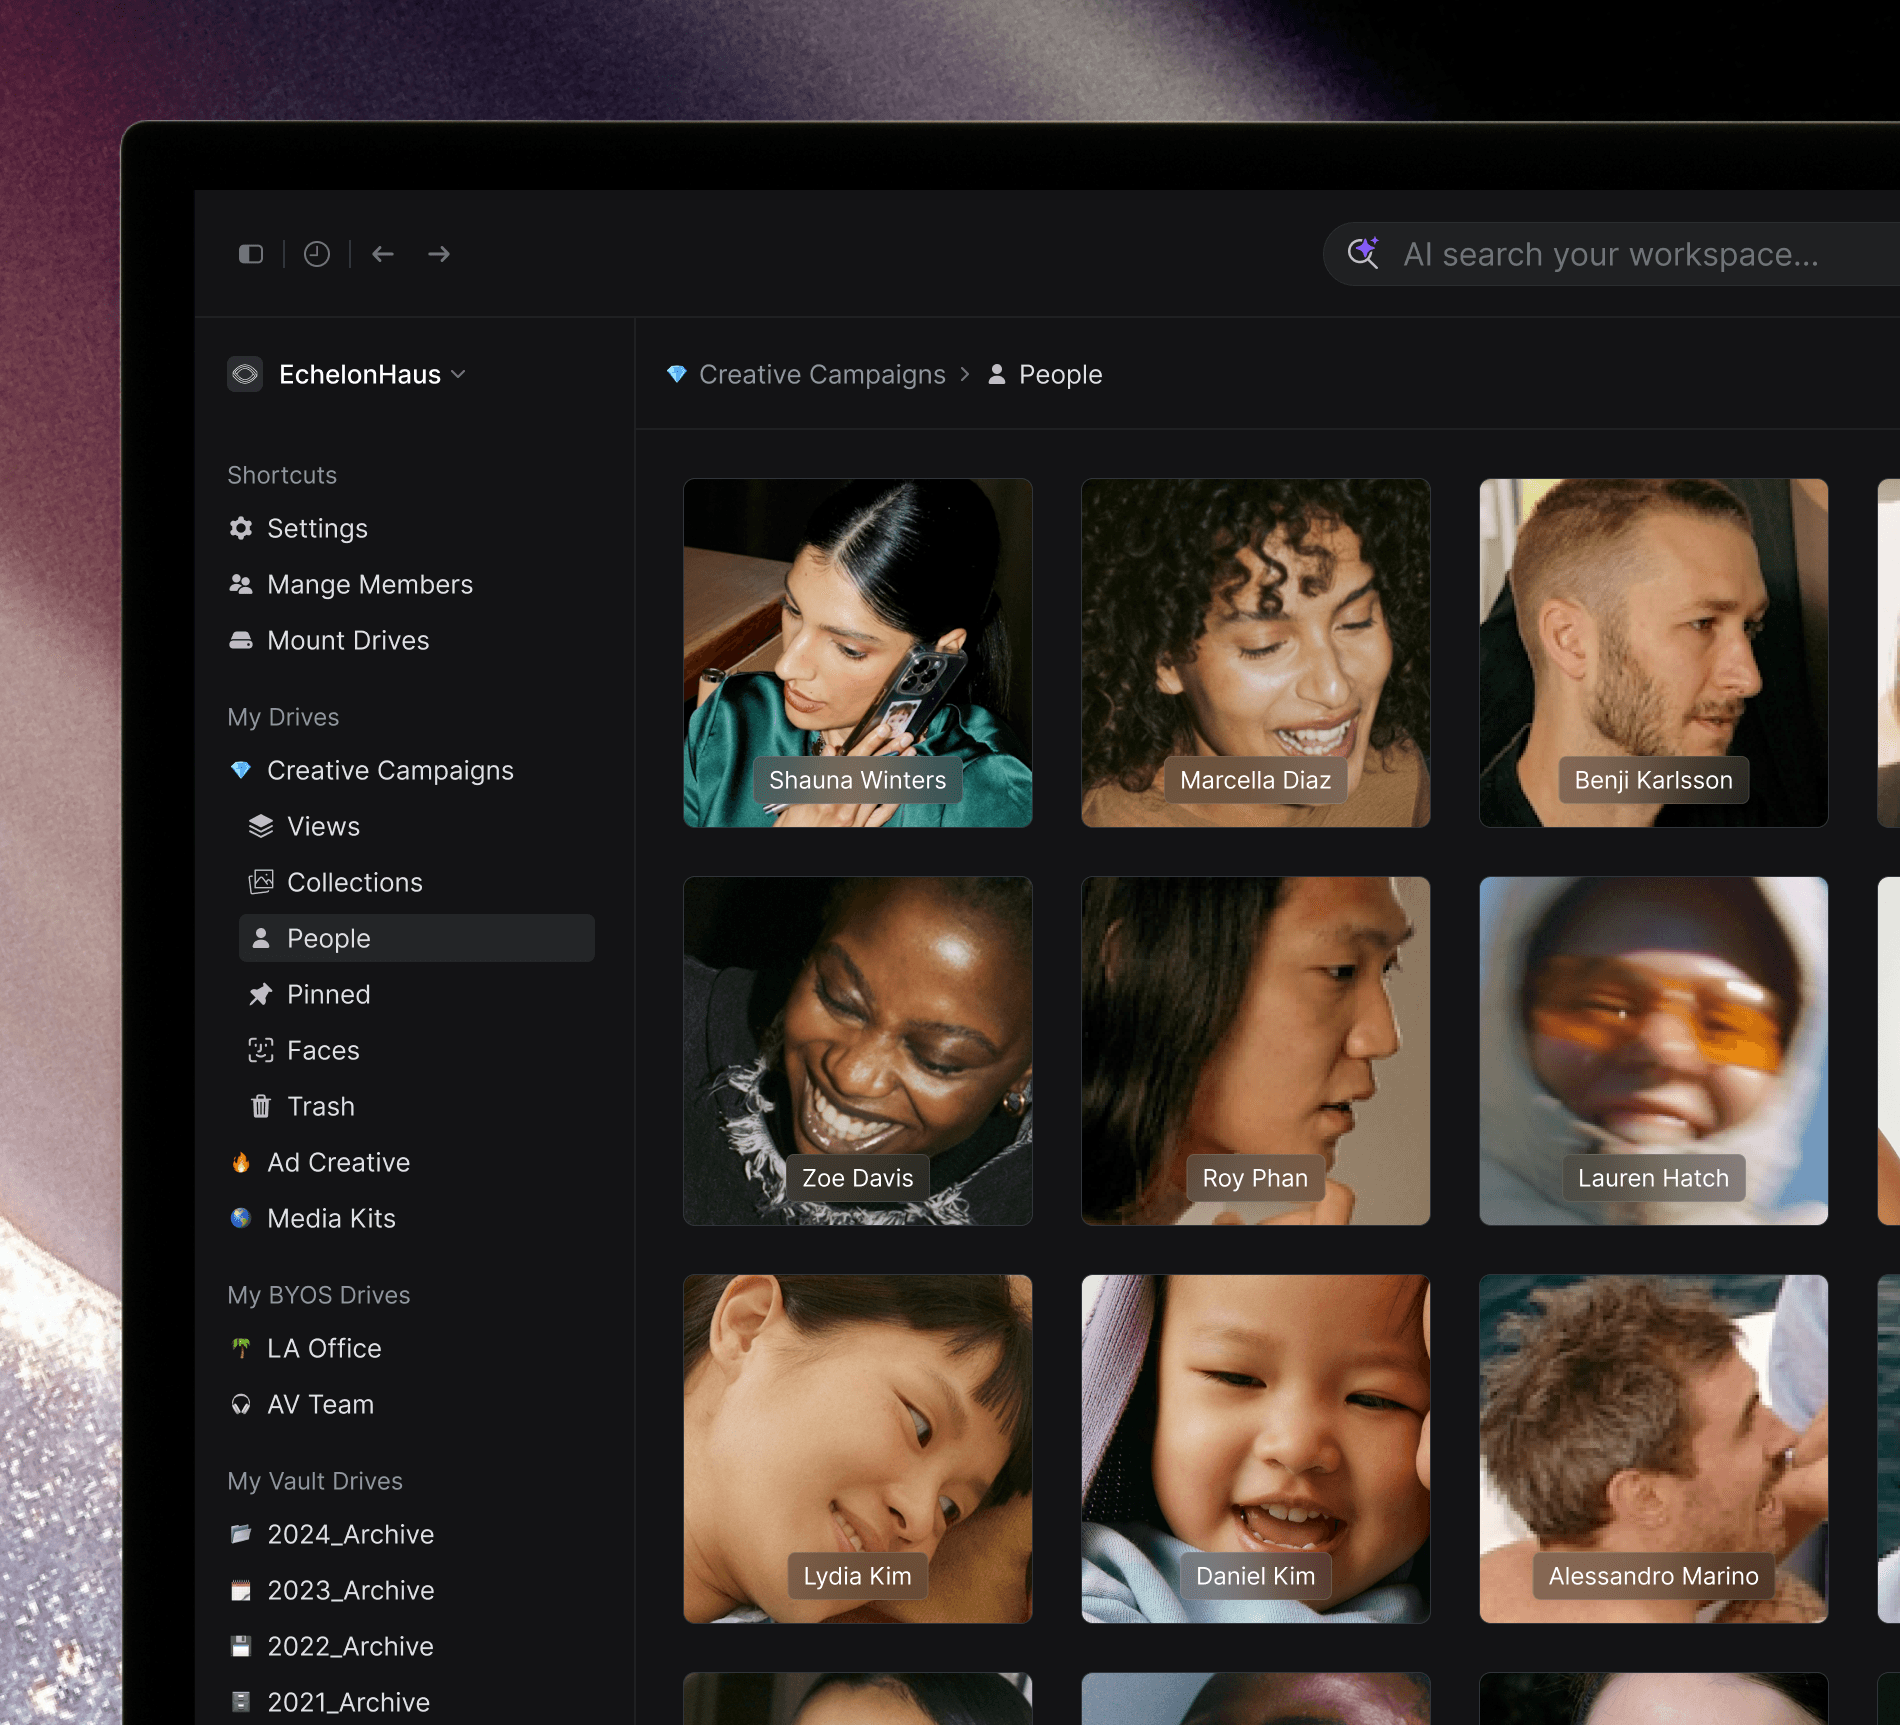Open Lydia Kim photo card
Image resolution: width=1900 pixels, height=1725 pixels.
[x=858, y=1449]
